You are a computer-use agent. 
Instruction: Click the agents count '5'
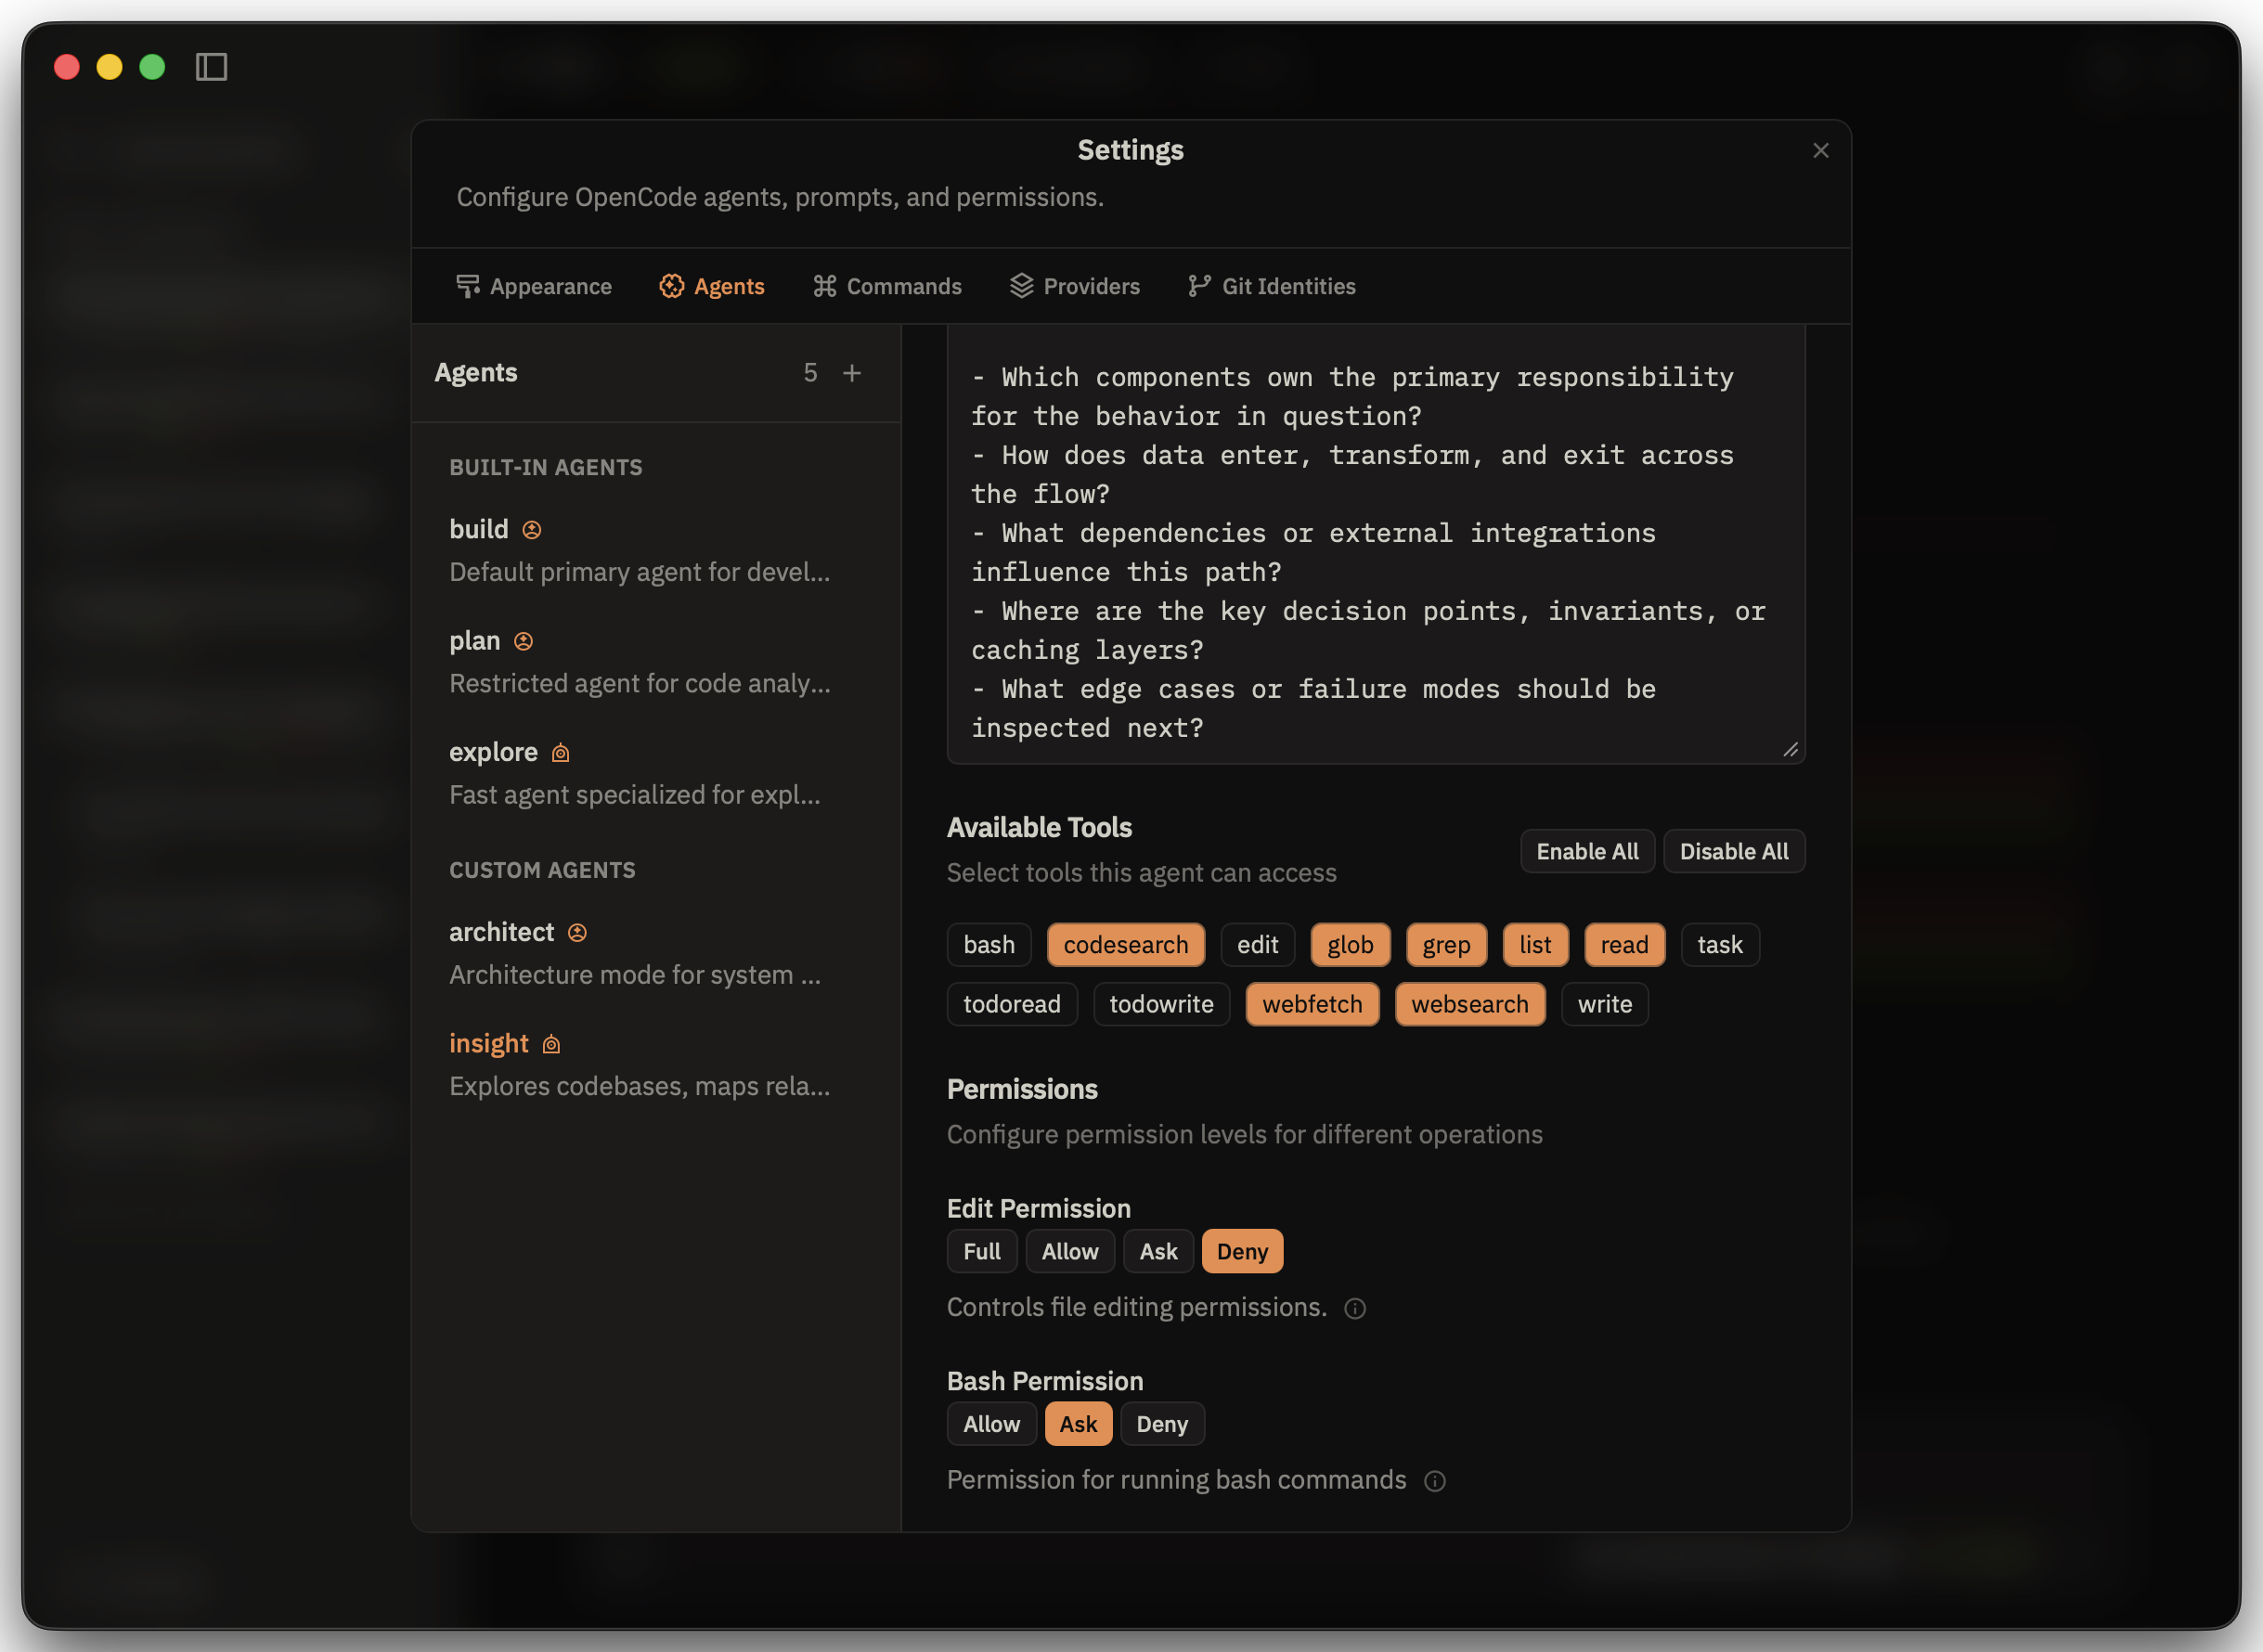(810, 373)
